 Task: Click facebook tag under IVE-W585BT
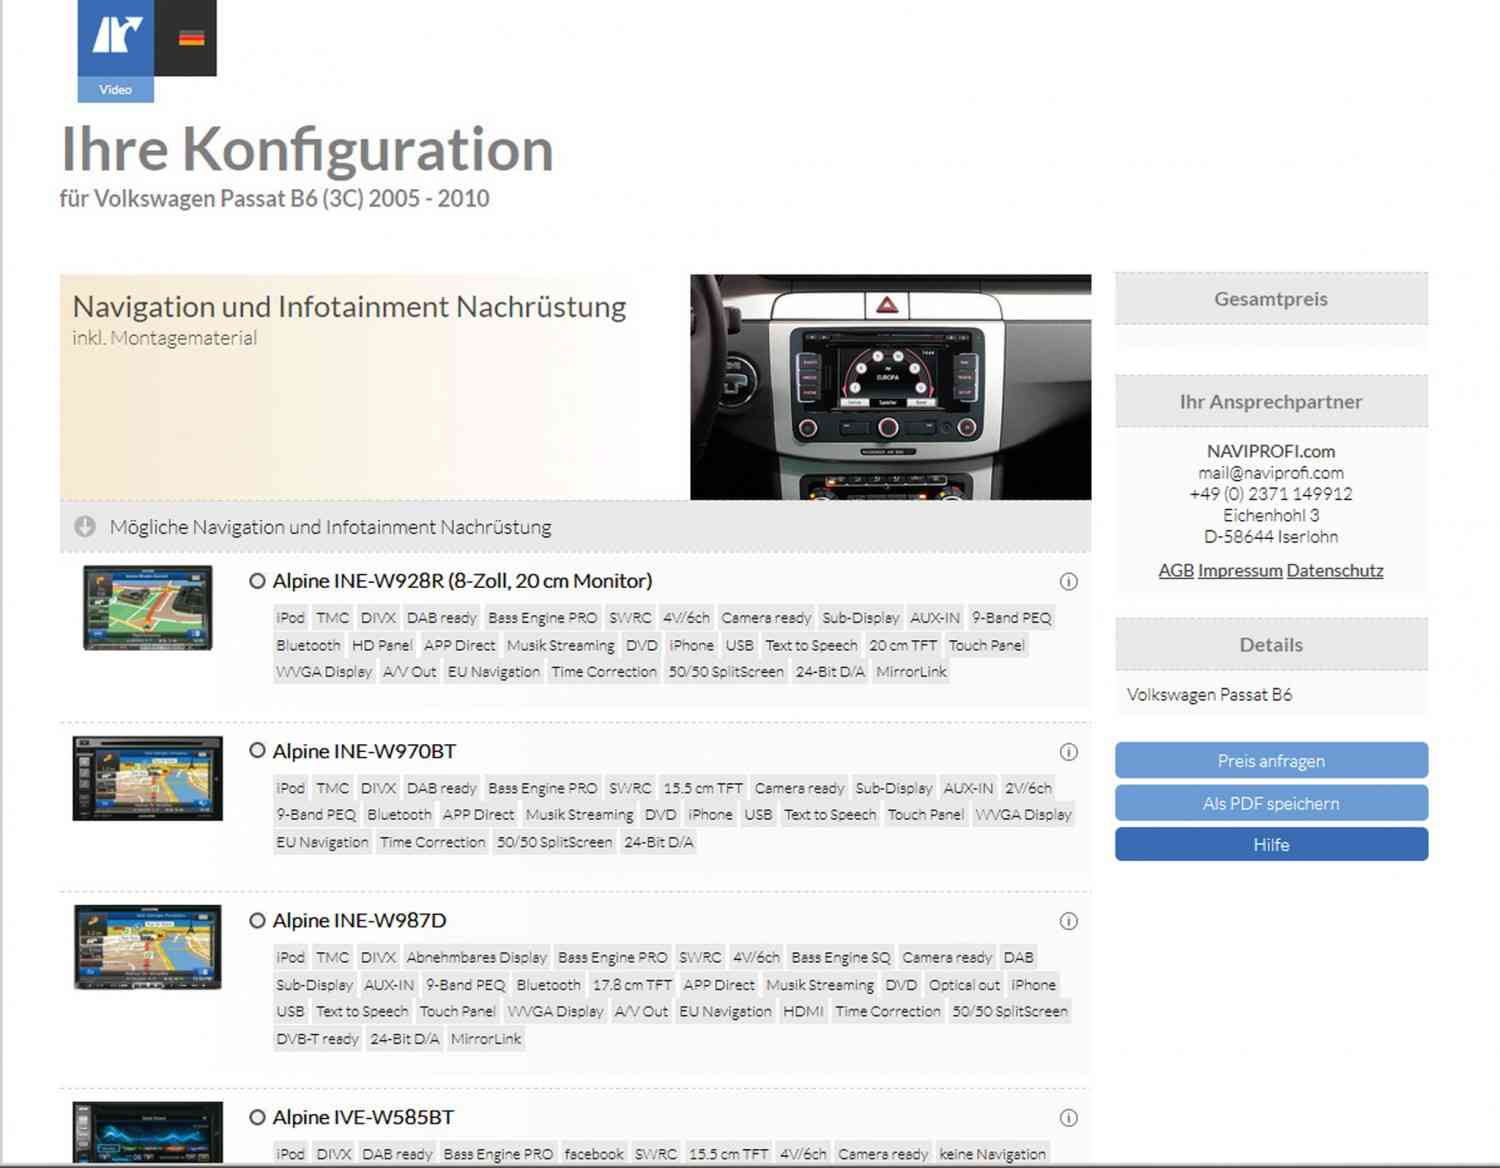click(x=593, y=1154)
